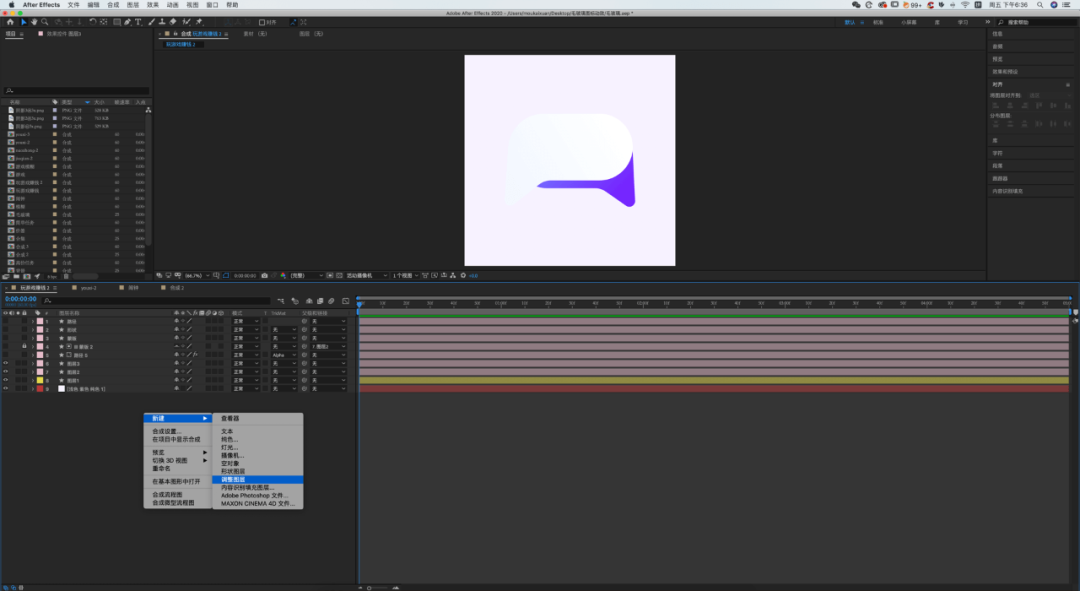This screenshot has width=1080, height=591.
Task: Click the snapshot camera icon in viewer
Action: tap(264, 276)
